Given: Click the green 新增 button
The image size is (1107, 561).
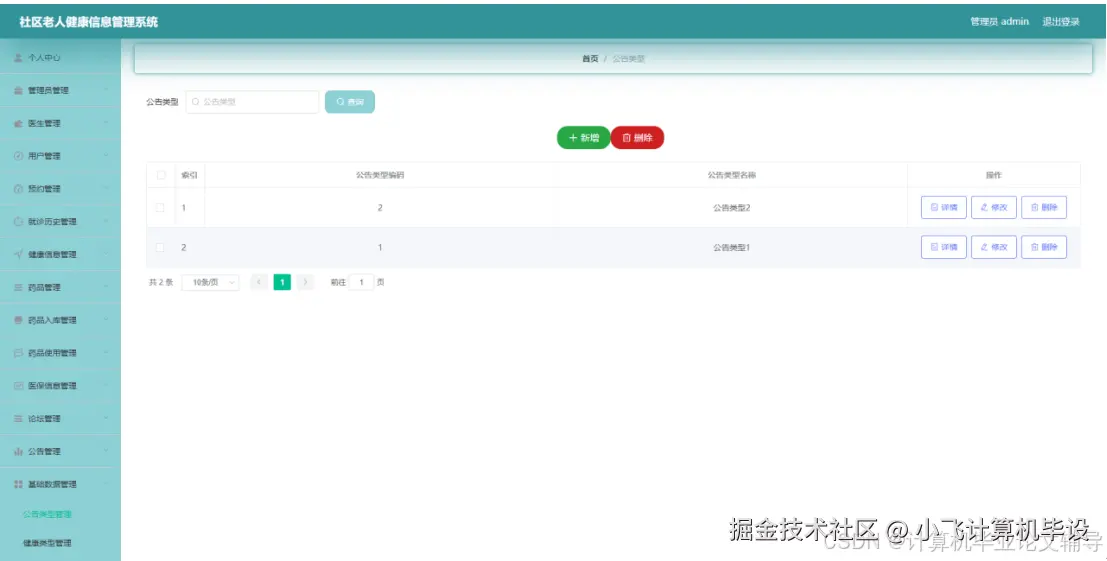Looking at the screenshot, I should pos(583,138).
